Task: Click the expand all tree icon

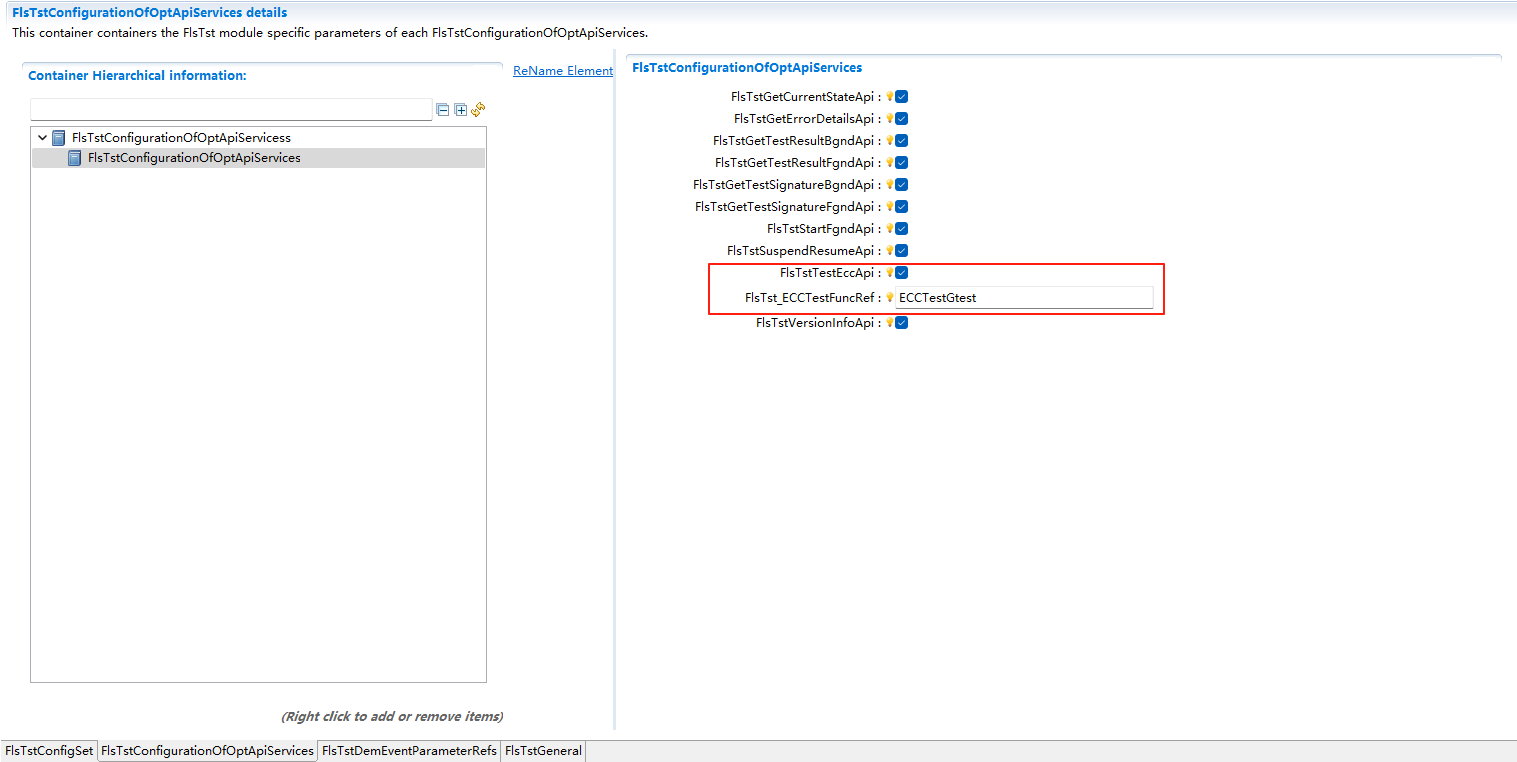Action: [x=460, y=109]
